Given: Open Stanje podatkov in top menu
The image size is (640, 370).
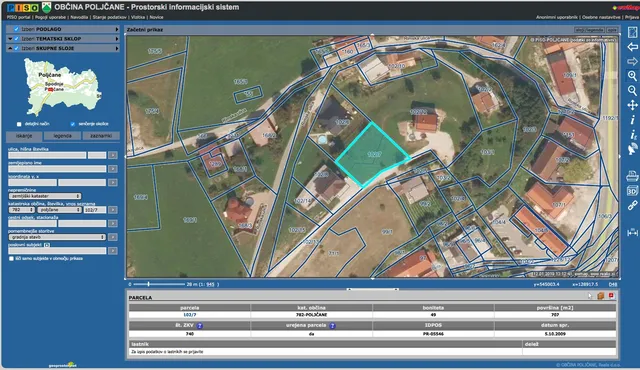Looking at the screenshot, I should click(x=109, y=17).
